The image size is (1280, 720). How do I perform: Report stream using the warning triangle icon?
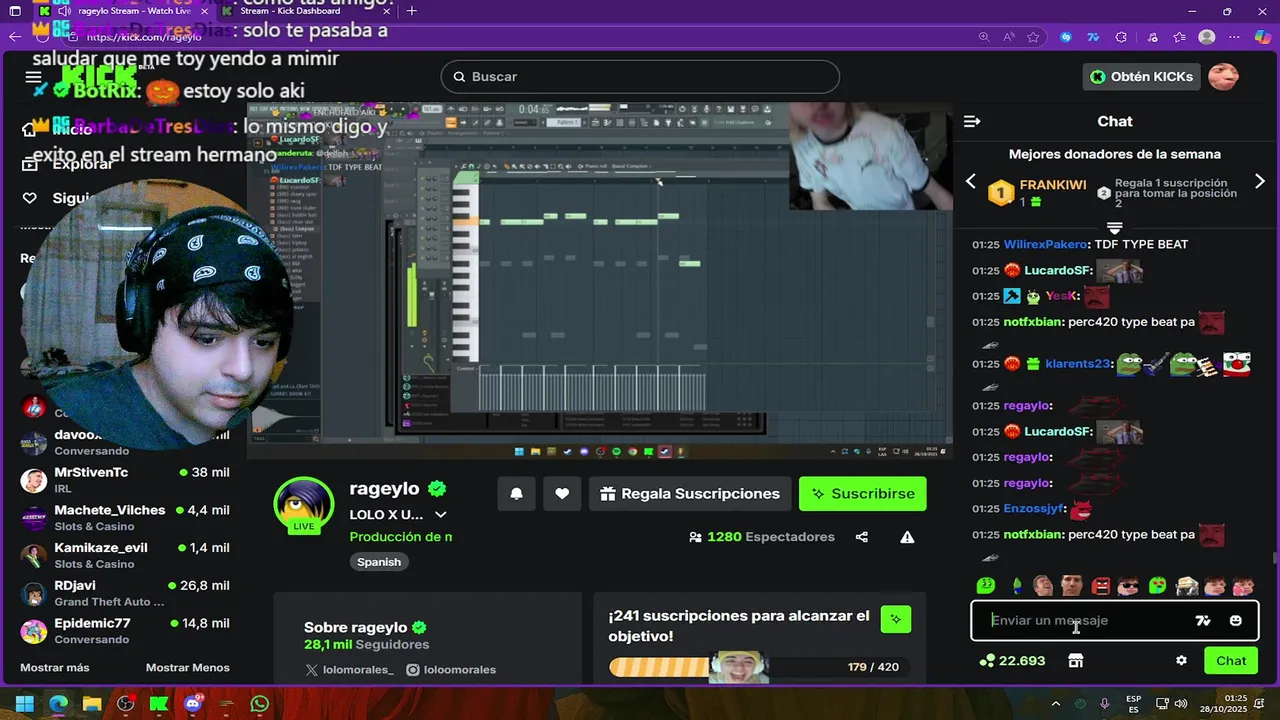pos(907,537)
